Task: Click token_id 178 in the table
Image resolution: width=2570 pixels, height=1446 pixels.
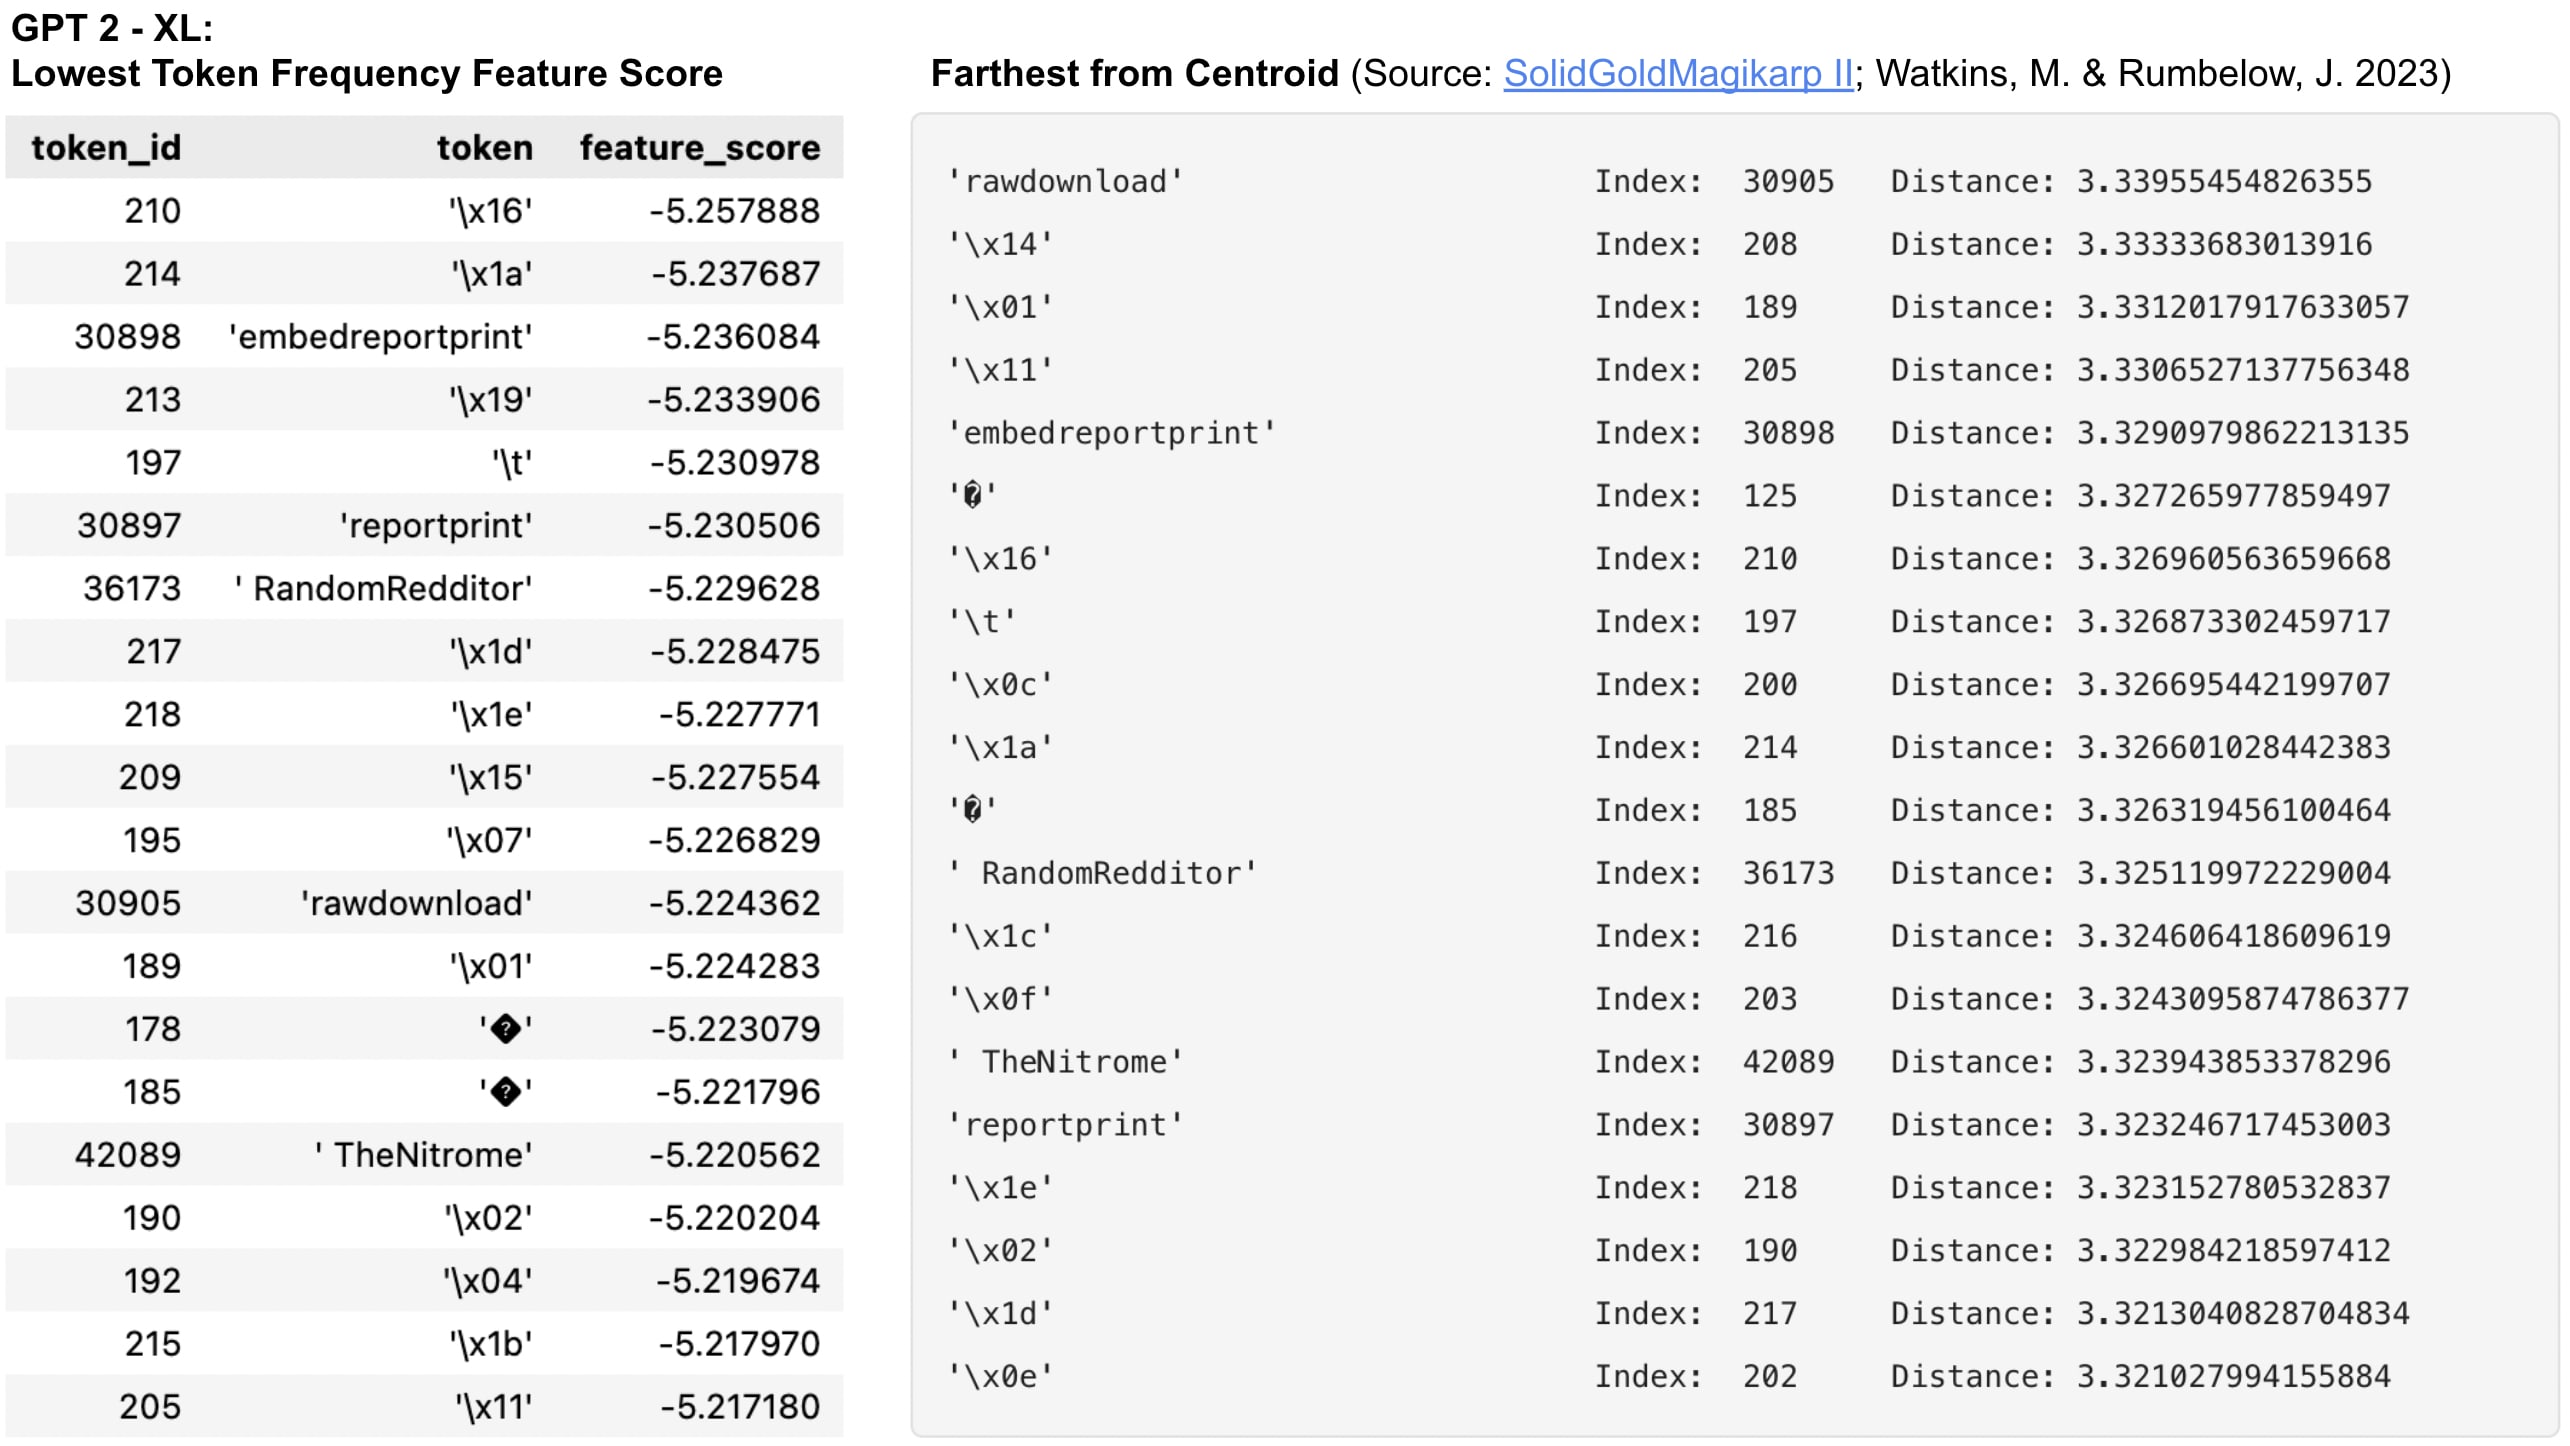Action: [152, 1029]
